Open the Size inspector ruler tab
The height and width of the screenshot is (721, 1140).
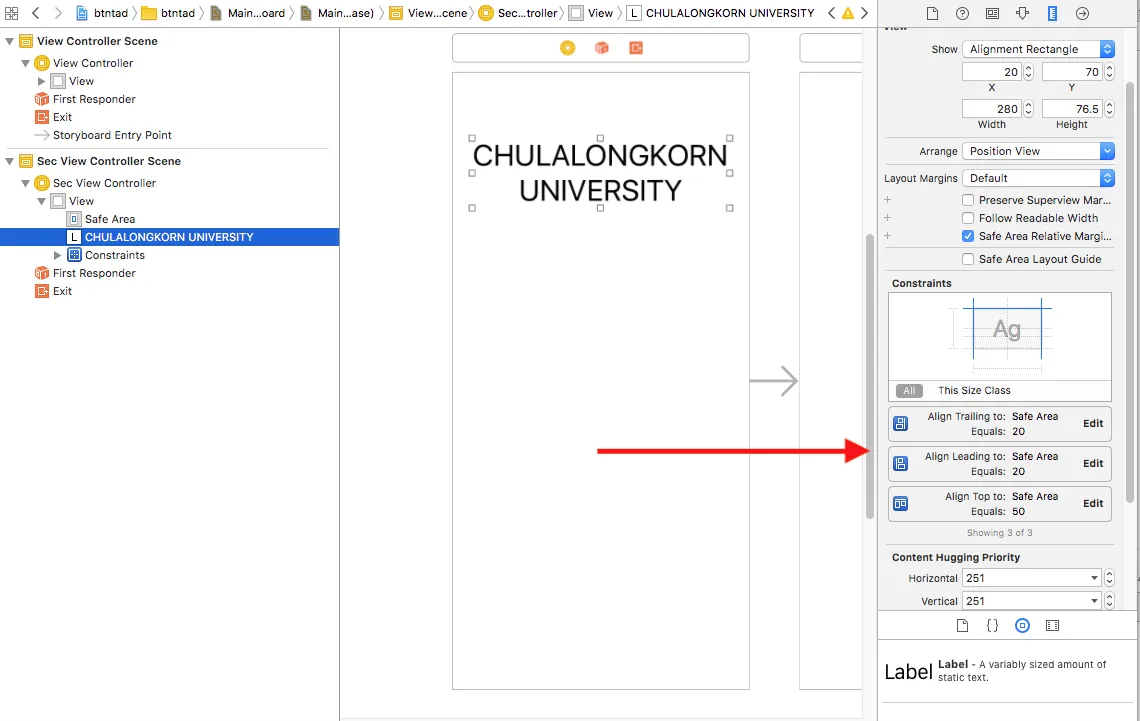coord(1052,13)
